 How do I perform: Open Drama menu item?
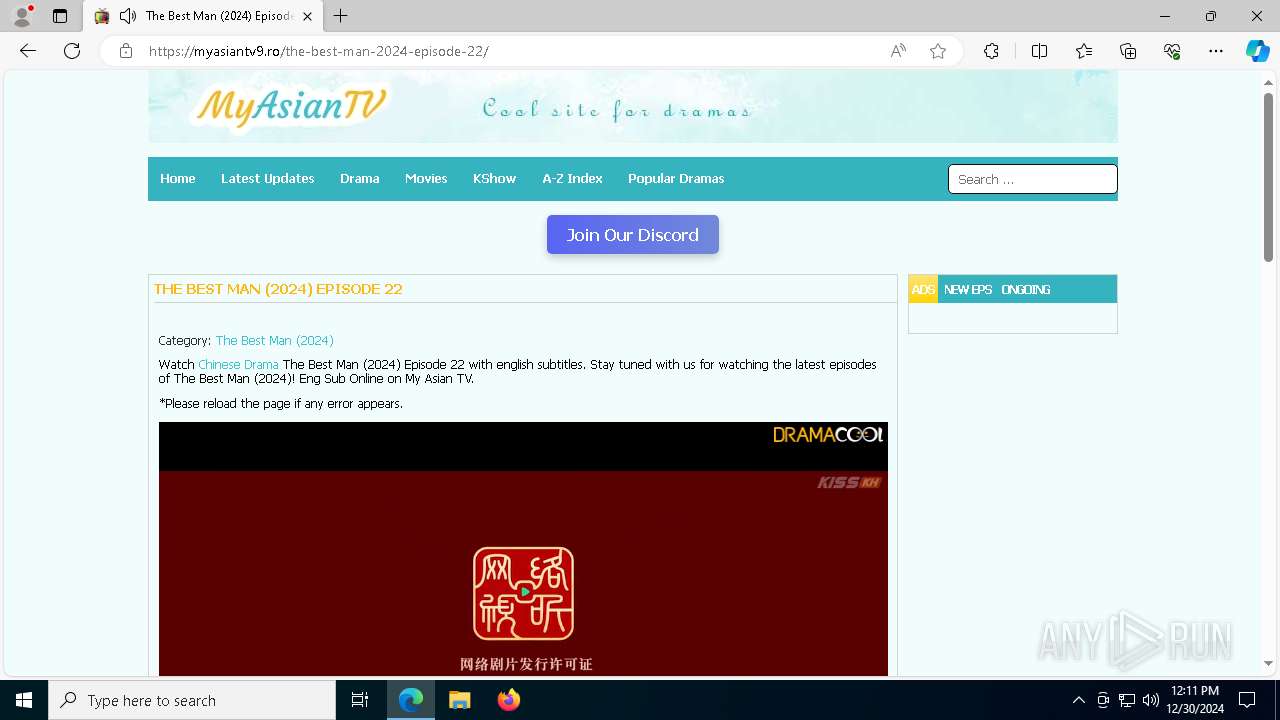(x=359, y=178)
